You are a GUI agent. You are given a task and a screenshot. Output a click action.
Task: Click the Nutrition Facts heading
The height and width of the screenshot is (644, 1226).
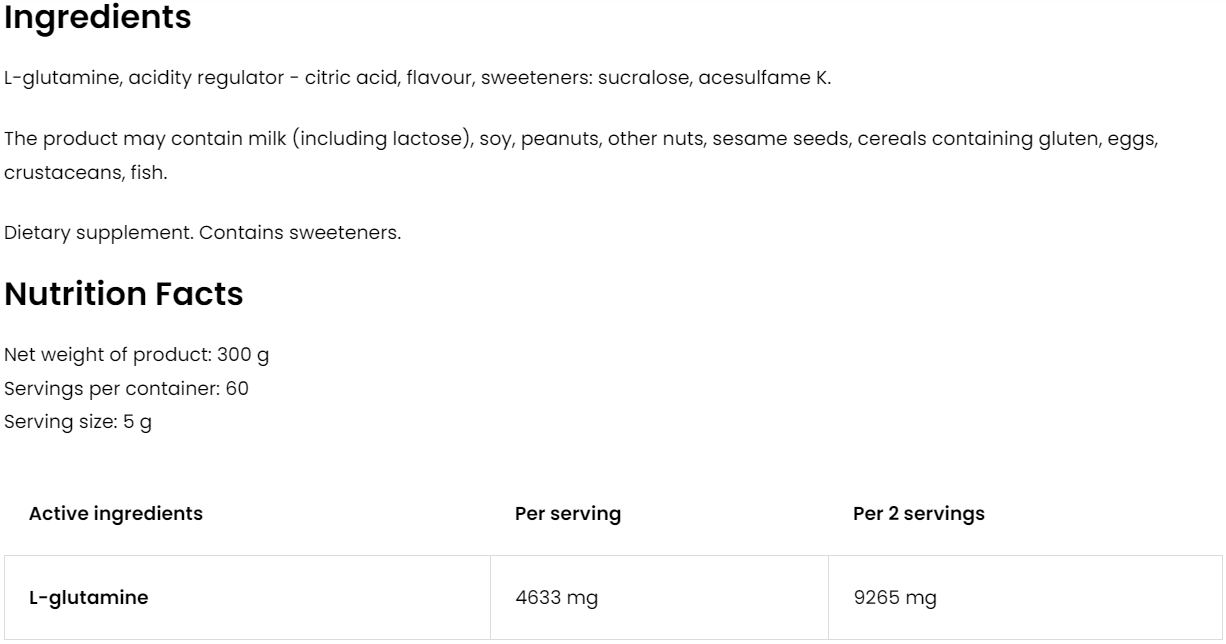tap(124, 294)
